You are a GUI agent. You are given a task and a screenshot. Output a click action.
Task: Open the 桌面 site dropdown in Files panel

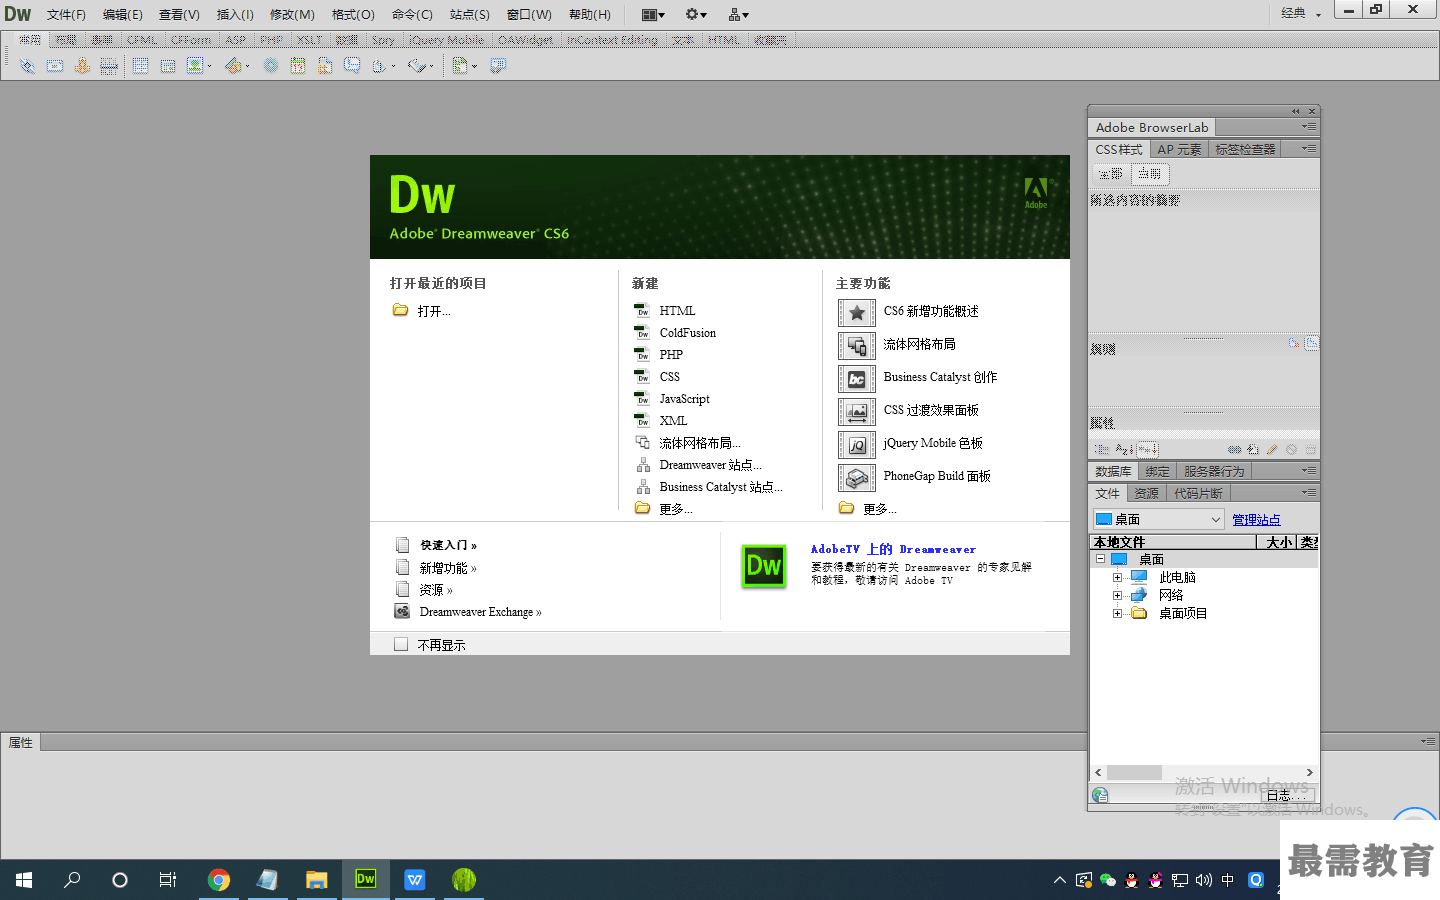tap(1158, 520)
